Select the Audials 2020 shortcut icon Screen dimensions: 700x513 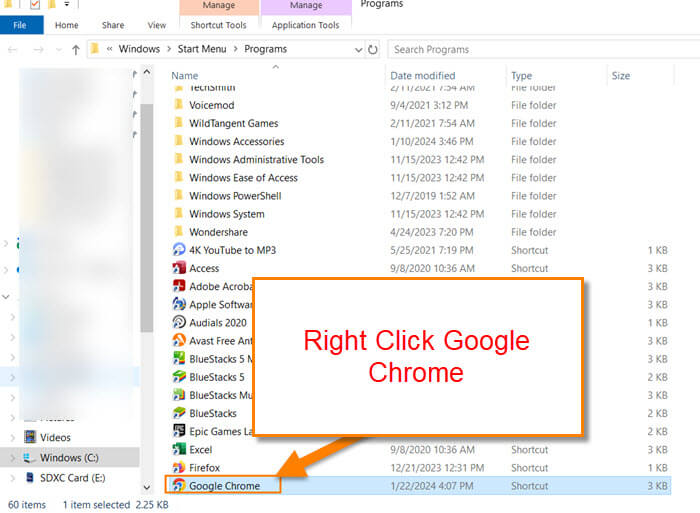pyautogui.click(x=179, y=322)
